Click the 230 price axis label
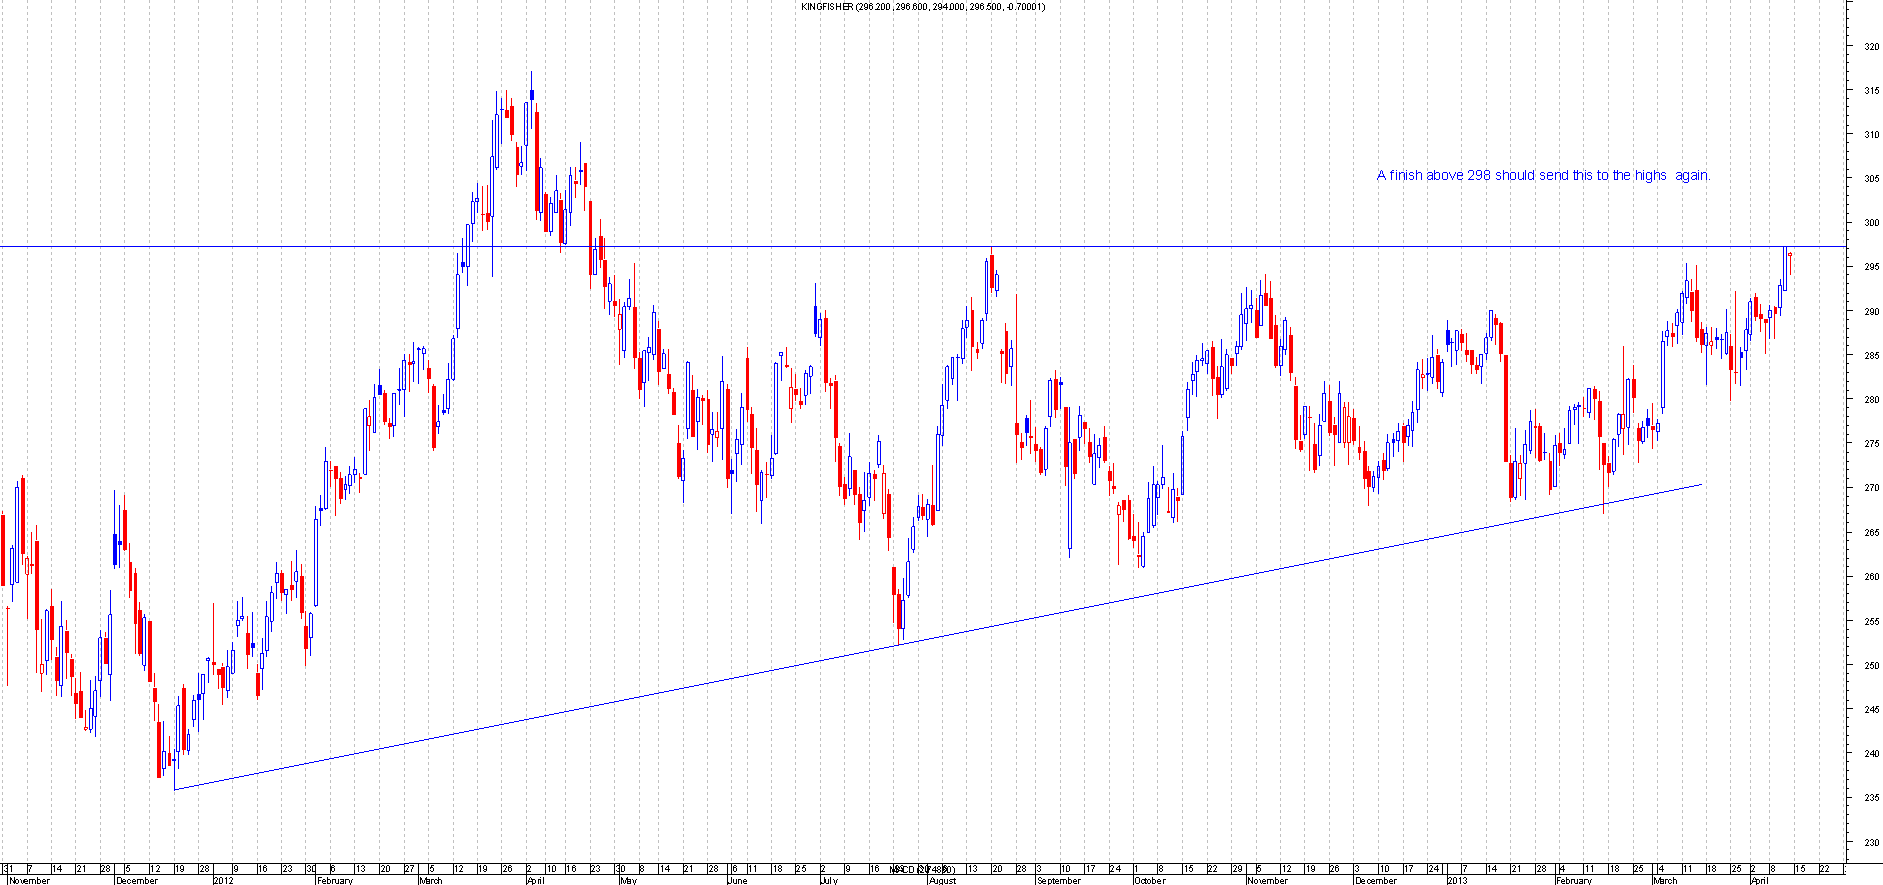The image size is (1883, 885). point(1870,842)
